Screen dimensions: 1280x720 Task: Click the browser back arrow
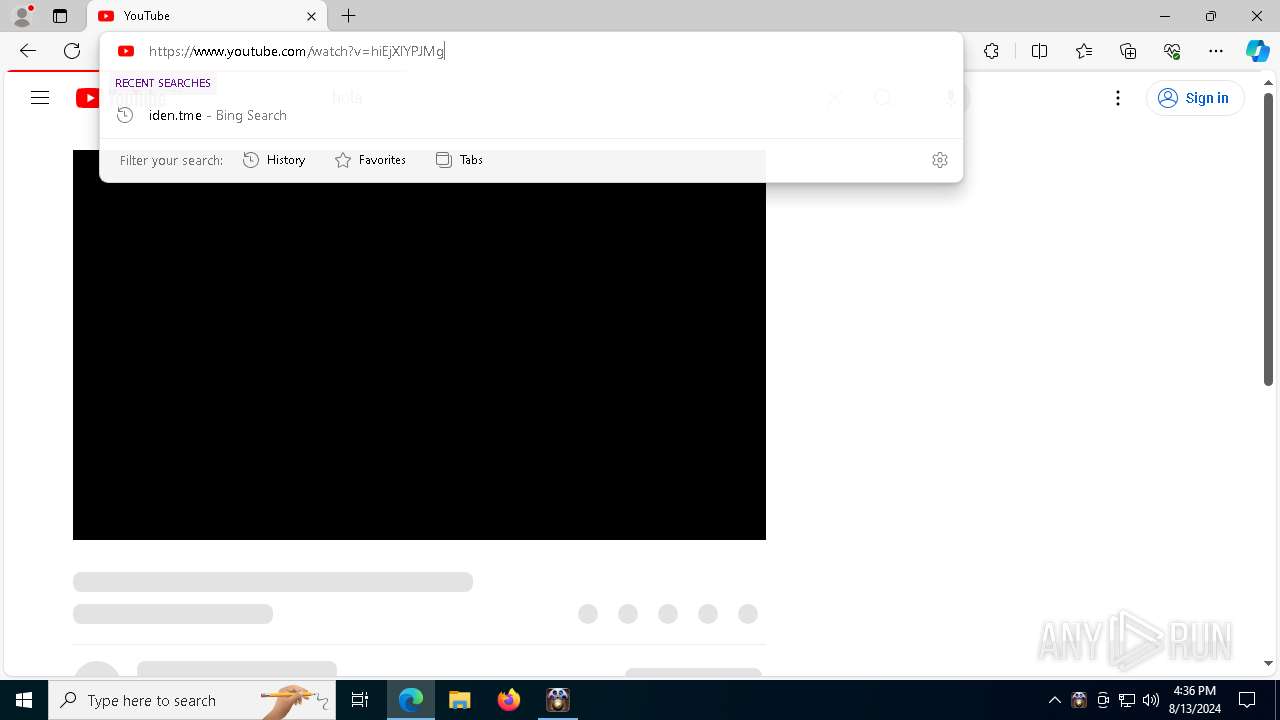28,51
